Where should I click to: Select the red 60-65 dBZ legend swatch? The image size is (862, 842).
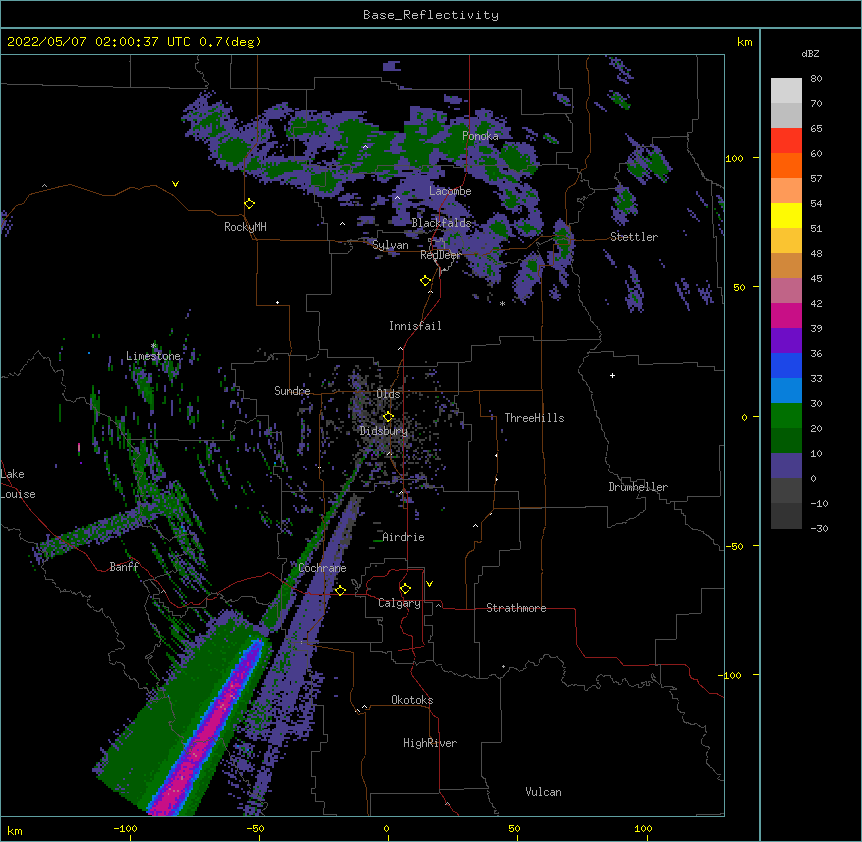tap(786, 141)
